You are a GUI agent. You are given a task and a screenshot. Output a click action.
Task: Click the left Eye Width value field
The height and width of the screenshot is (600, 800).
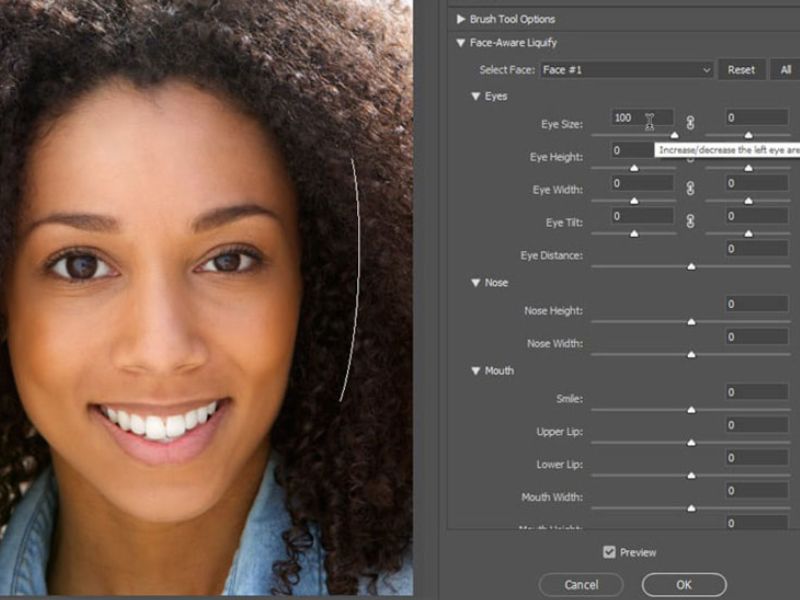tap(642, 183)
